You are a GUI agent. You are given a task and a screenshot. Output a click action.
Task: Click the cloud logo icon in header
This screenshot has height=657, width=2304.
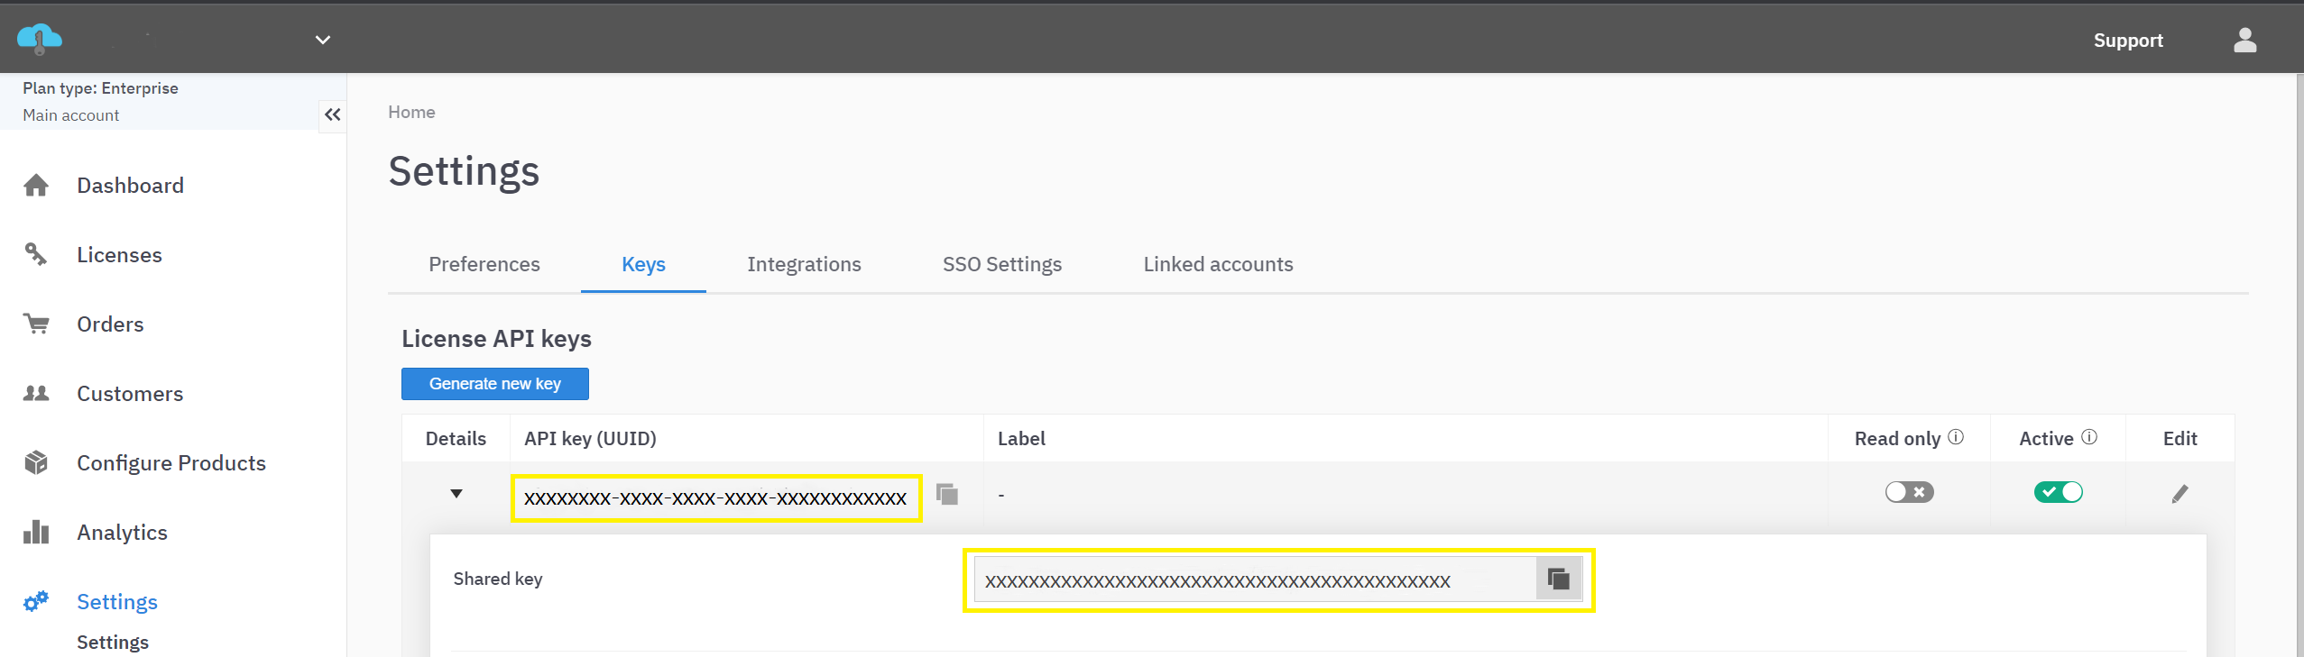click(x=40, y=39)
